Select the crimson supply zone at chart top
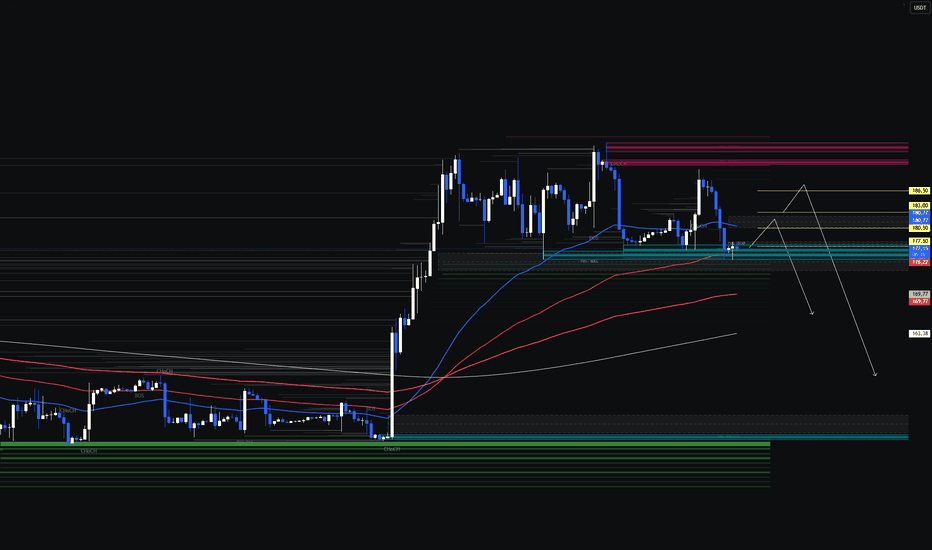932x550 pixels. pos(757,153)
